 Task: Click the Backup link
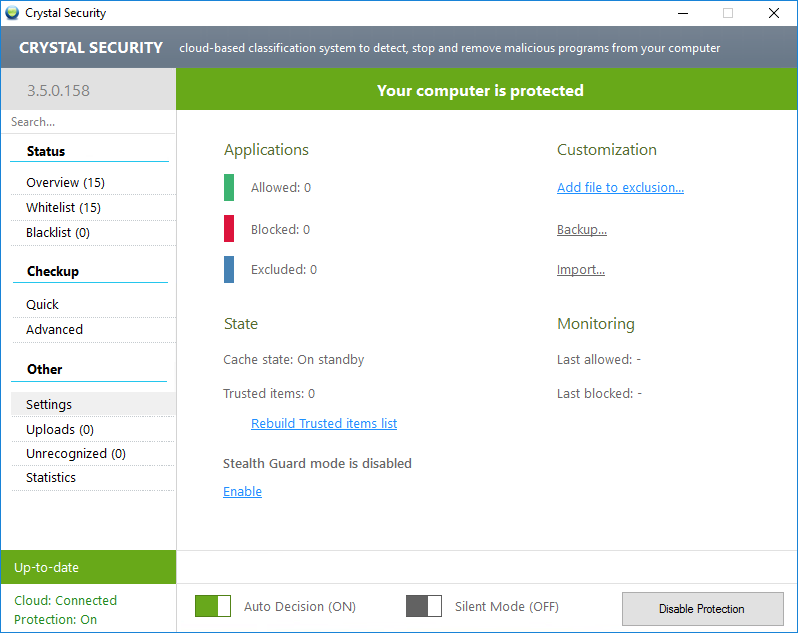[x=582, y=229]
